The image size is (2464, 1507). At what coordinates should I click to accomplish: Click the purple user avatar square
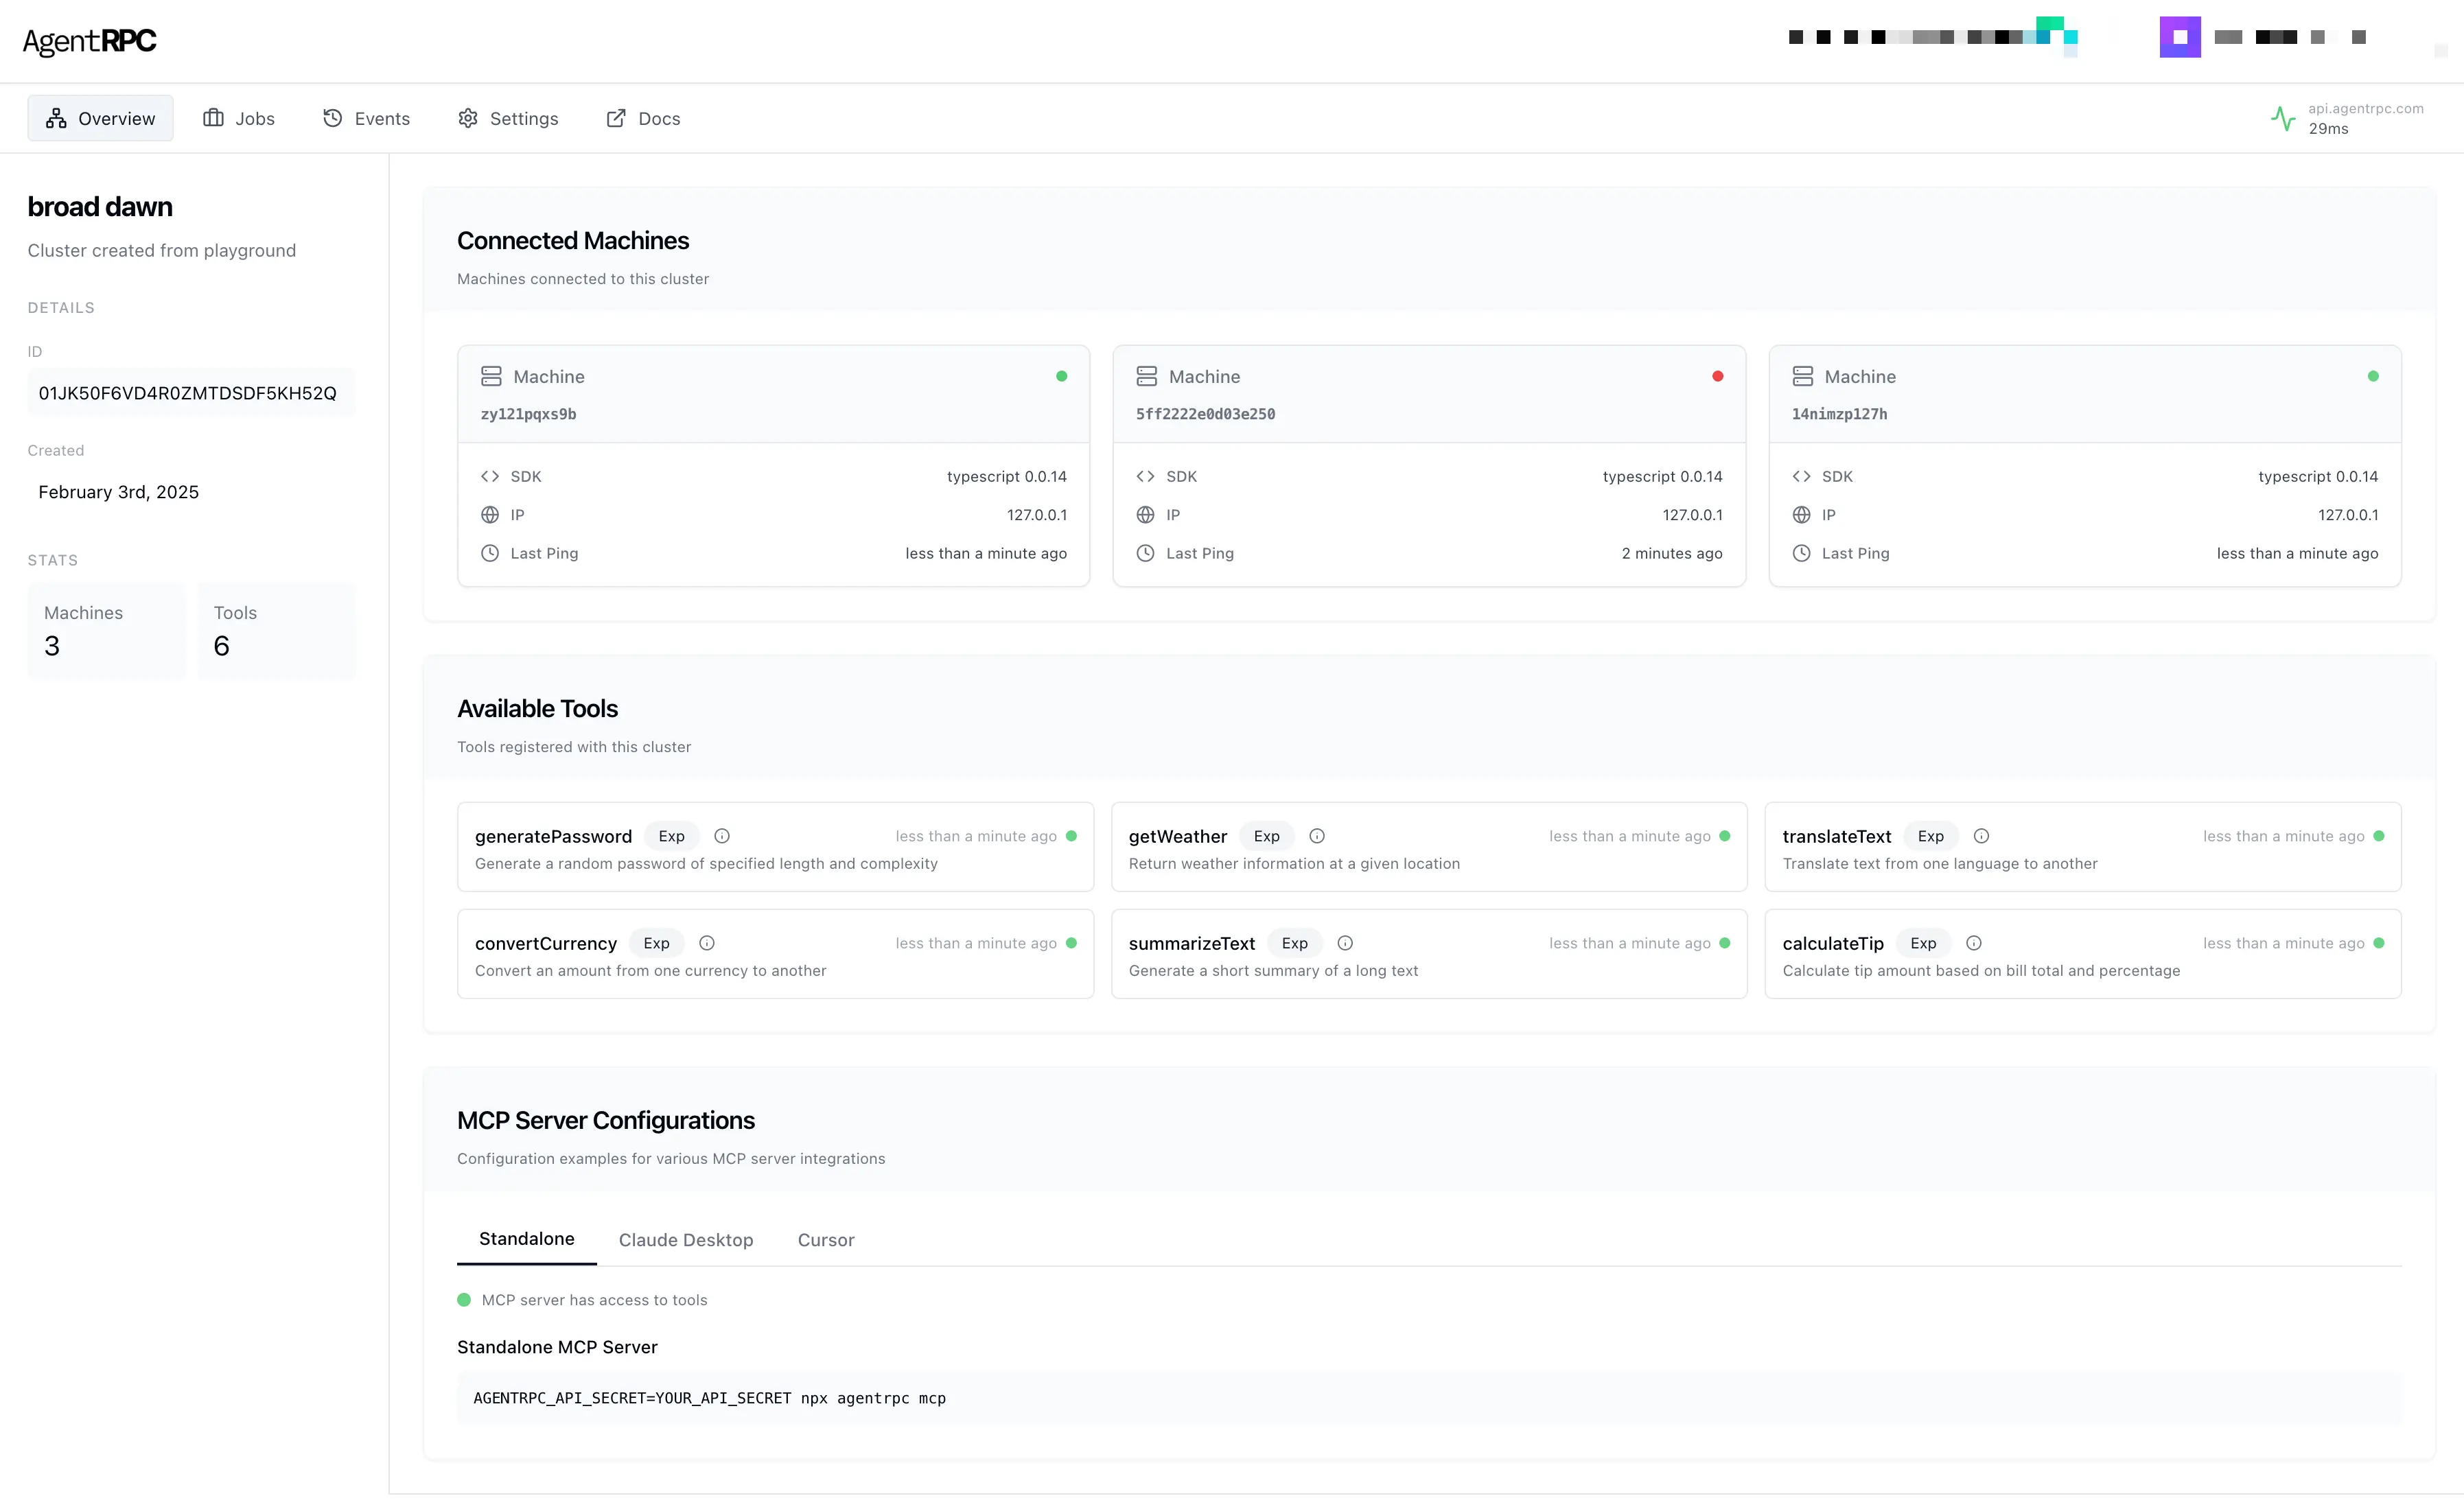2179,37
